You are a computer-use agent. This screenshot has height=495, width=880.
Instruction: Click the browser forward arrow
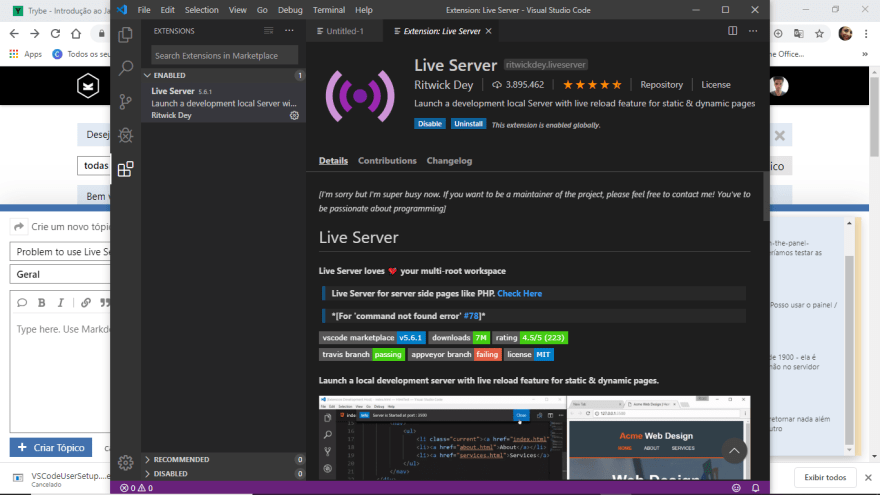pos(35,34)
